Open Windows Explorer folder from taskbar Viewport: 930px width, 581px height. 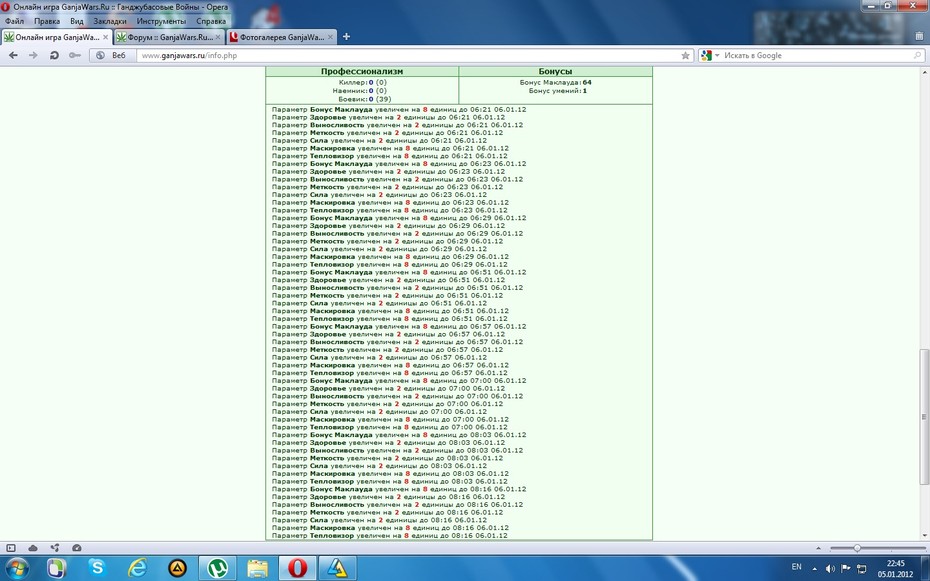tap(257, 569)
